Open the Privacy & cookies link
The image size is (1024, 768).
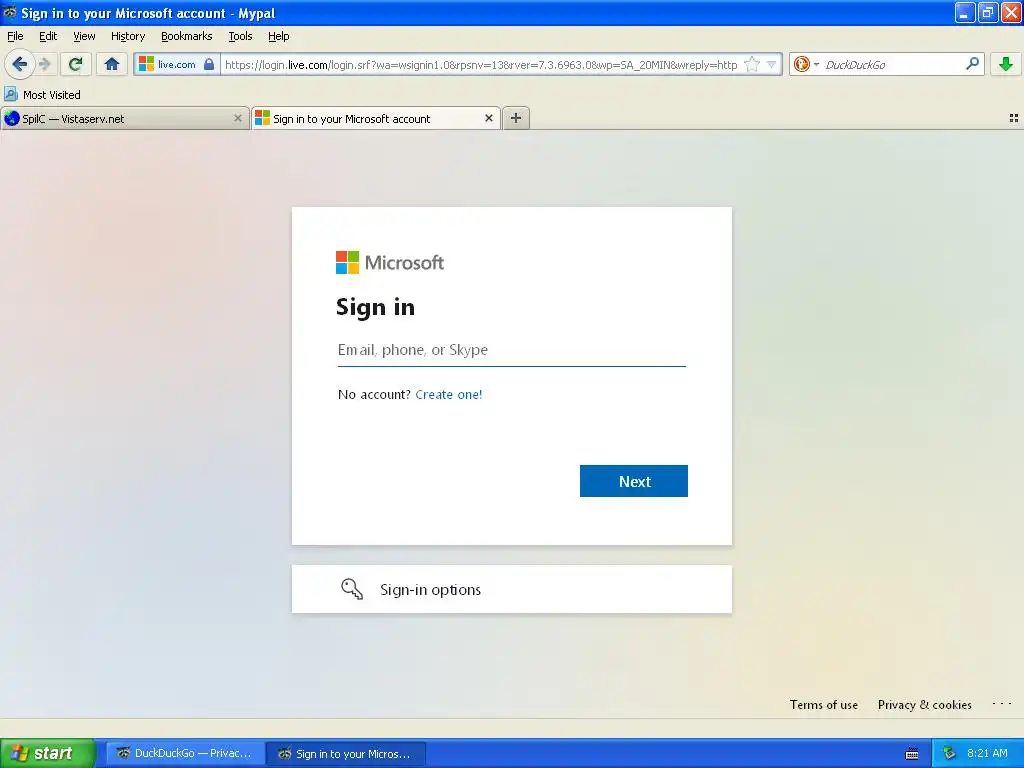pos(924,705)
